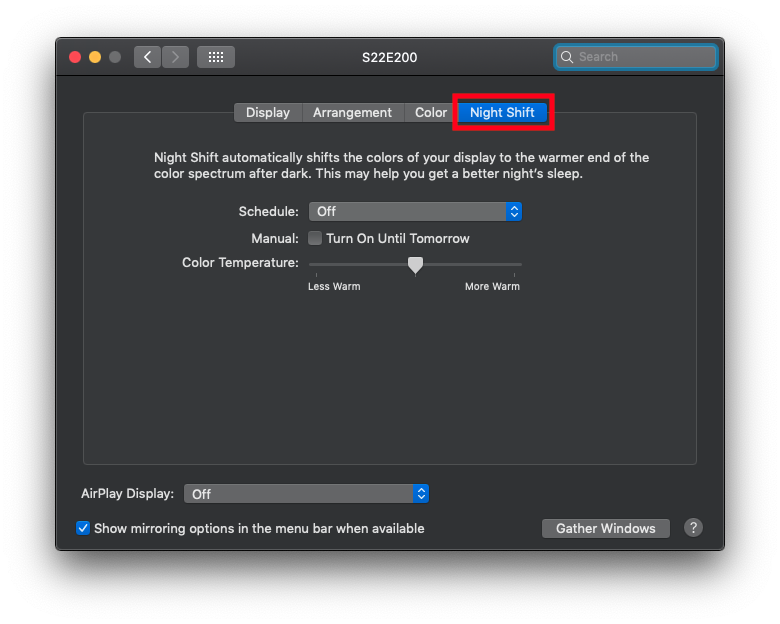Open the Schedule dropdown menu
This screenshot has width=780, height=624.
point(415,211)
